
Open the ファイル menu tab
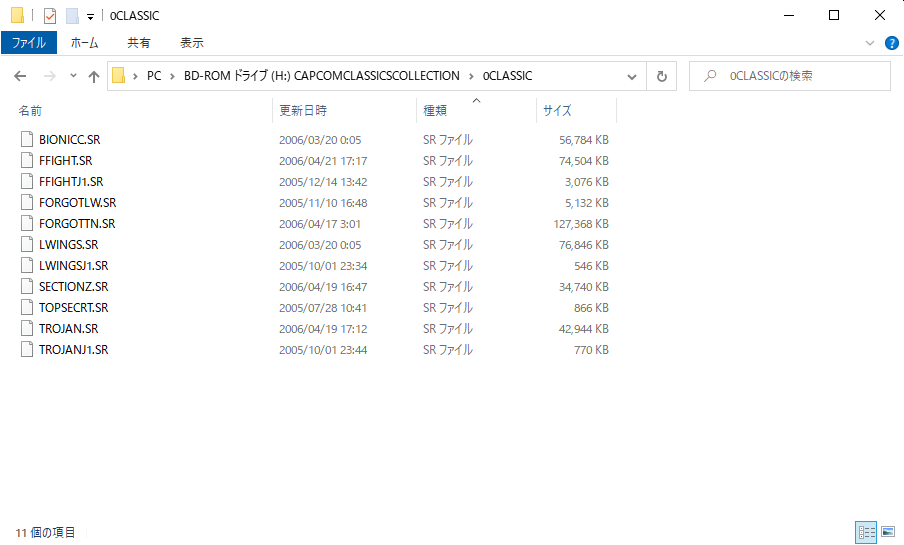coord(29,43)
